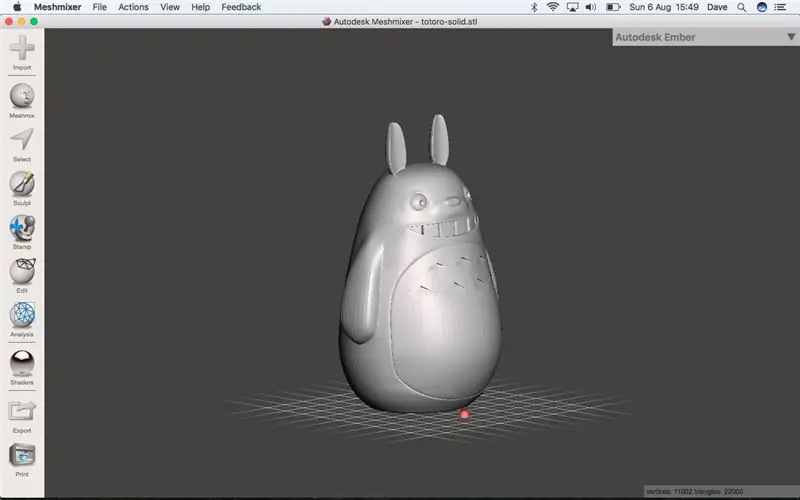Launch the Print tool

pyautogui.click(x=22, y=460)
